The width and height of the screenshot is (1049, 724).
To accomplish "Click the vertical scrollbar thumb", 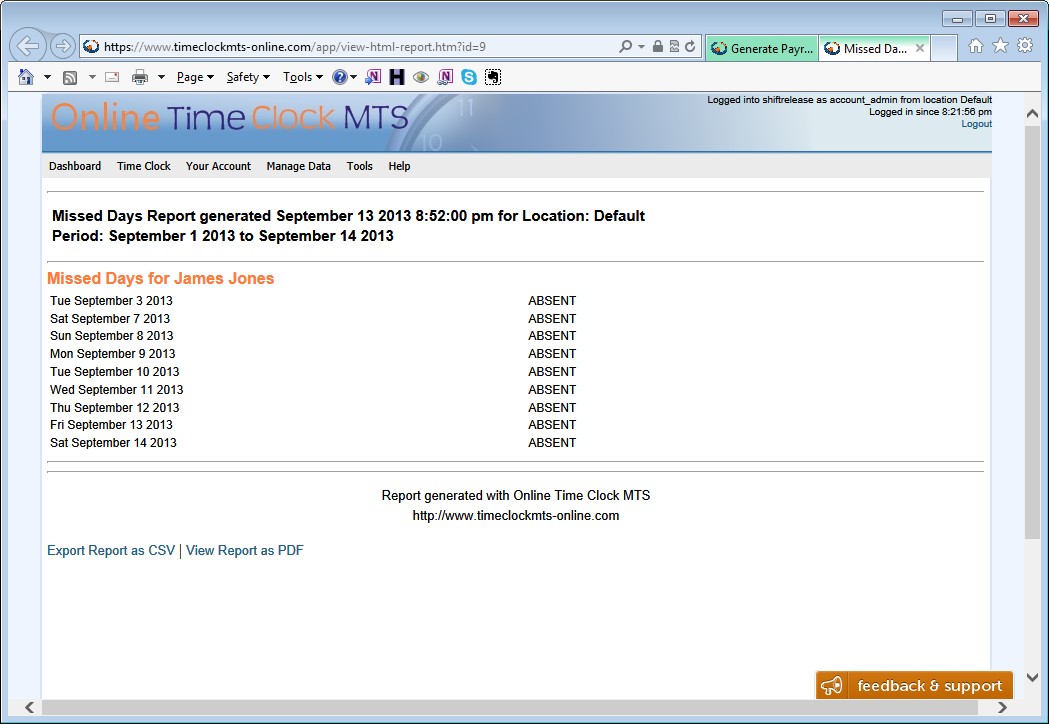I will pyautogui.click(x=1032, y=331).
